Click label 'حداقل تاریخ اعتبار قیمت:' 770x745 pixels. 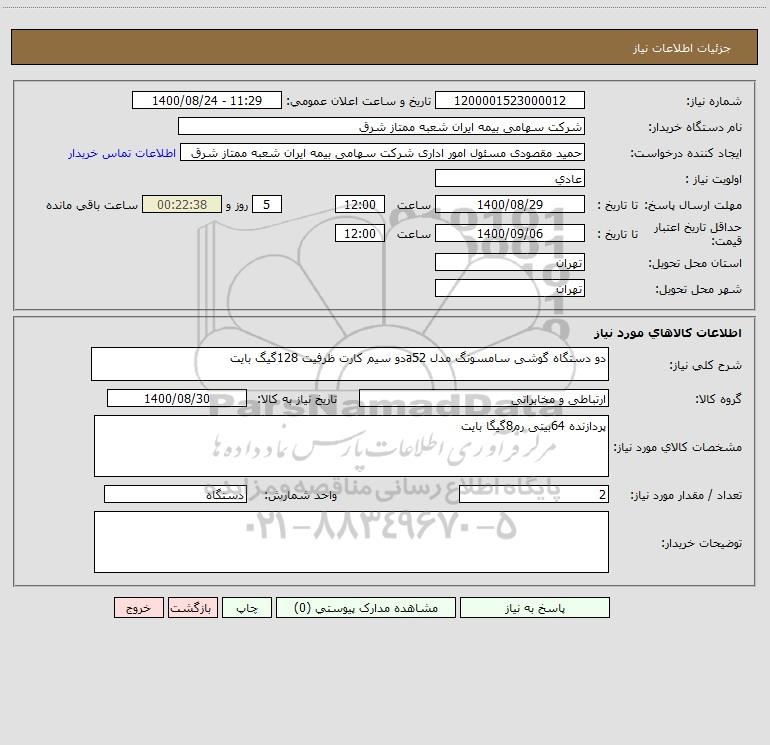(x=697, y=234)
